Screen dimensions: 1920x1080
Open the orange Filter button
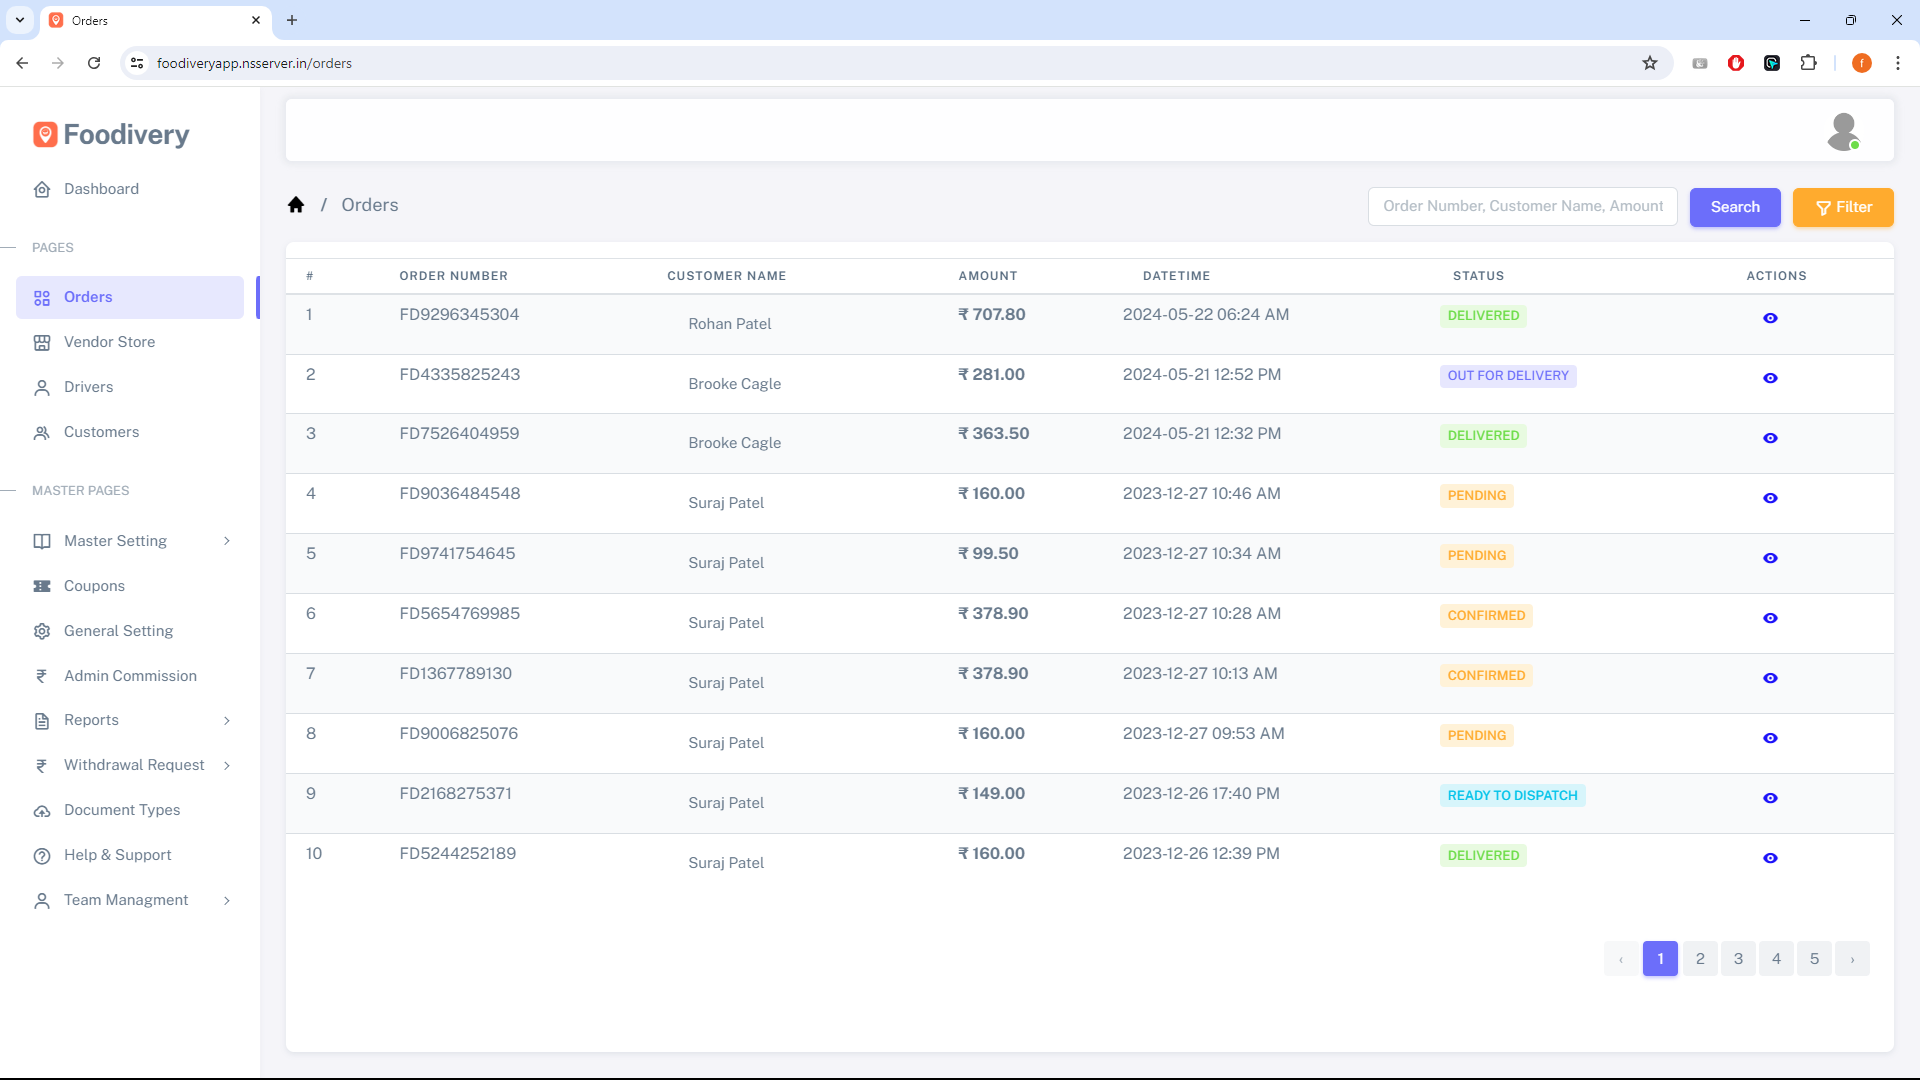[1842, 207]
